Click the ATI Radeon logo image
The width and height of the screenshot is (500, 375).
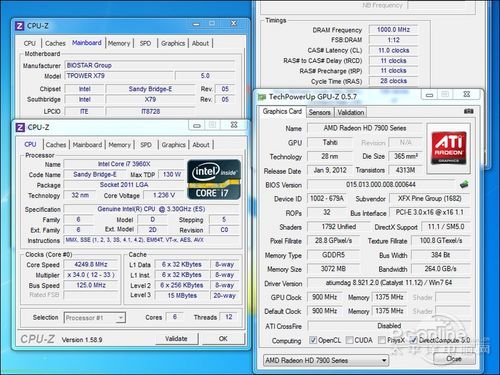pyautogui.click(x=449, y=148)
